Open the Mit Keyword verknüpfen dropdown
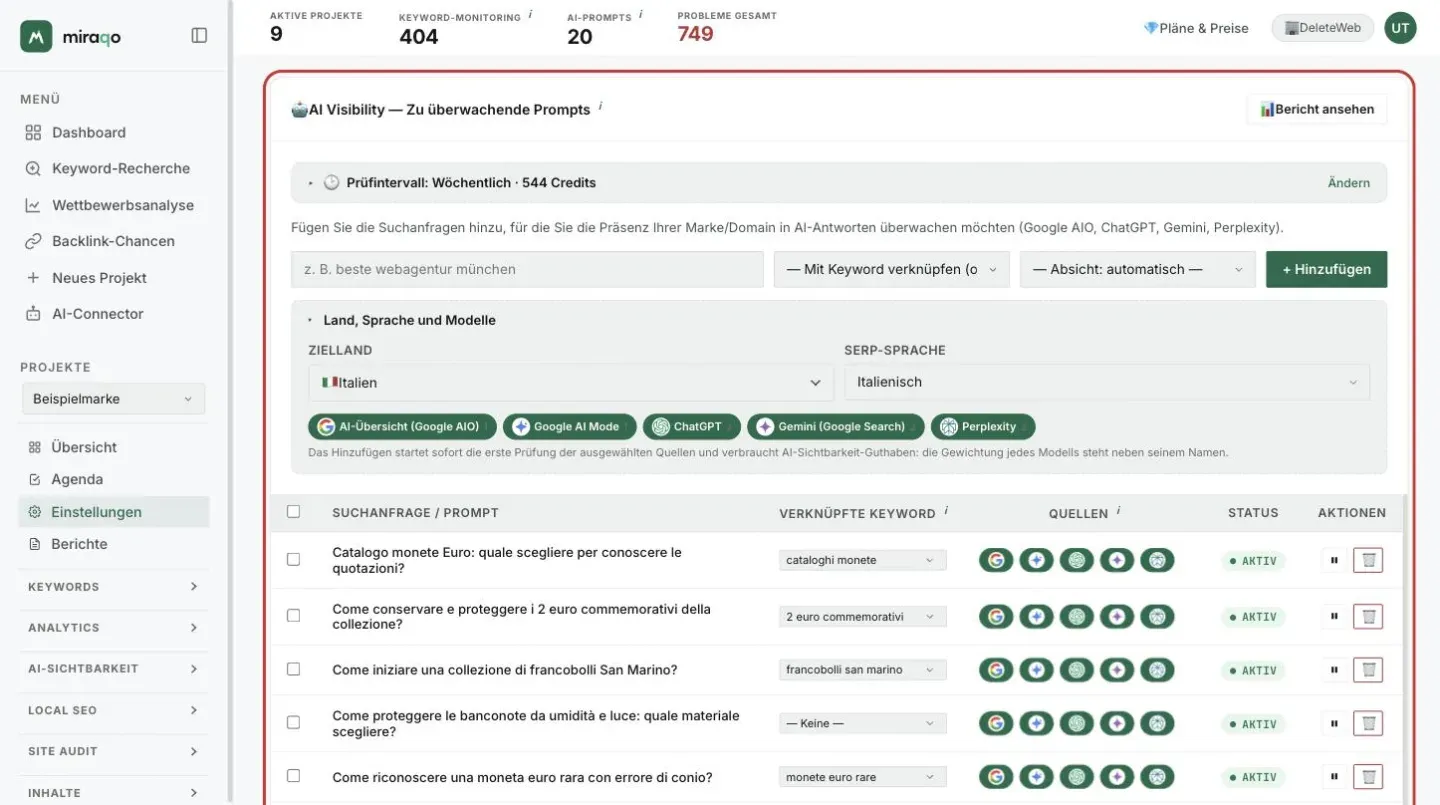 pyautogui.click(x=892, y=269)
